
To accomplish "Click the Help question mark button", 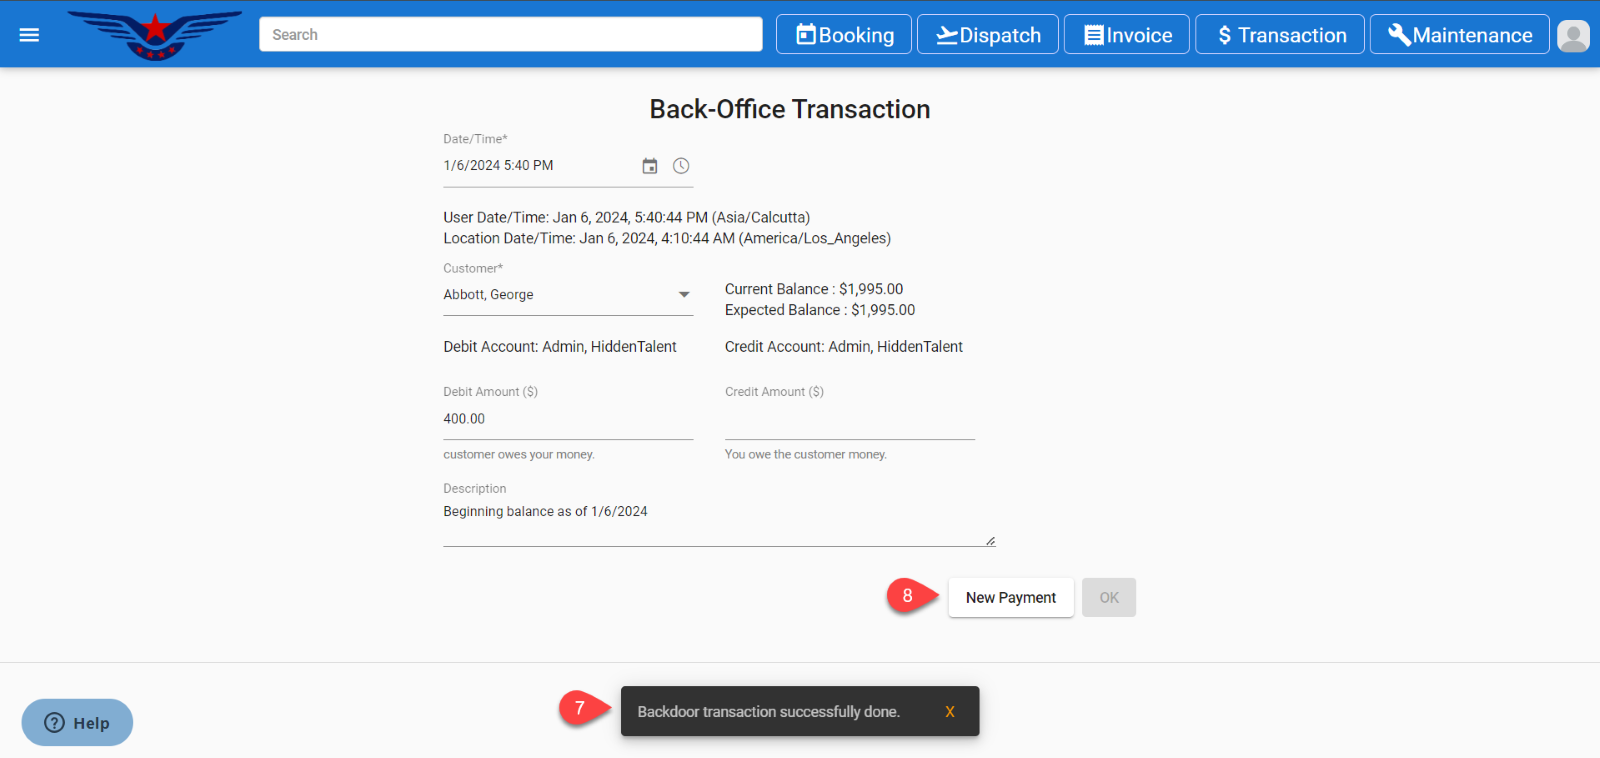I will click(77, 723).
